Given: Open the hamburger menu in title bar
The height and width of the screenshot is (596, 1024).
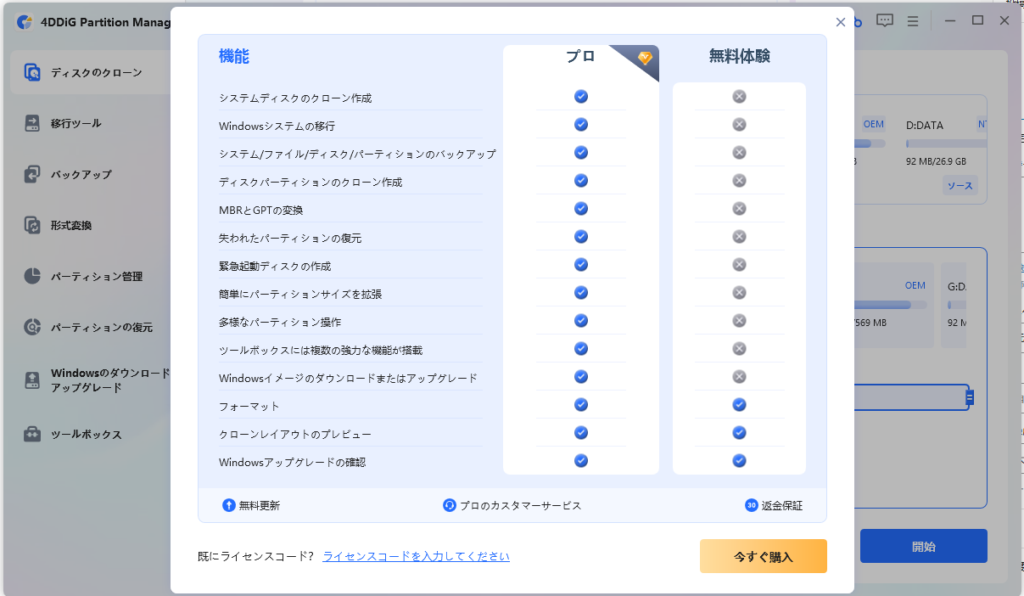Looking at the screenshot, I should click(912, 22).
